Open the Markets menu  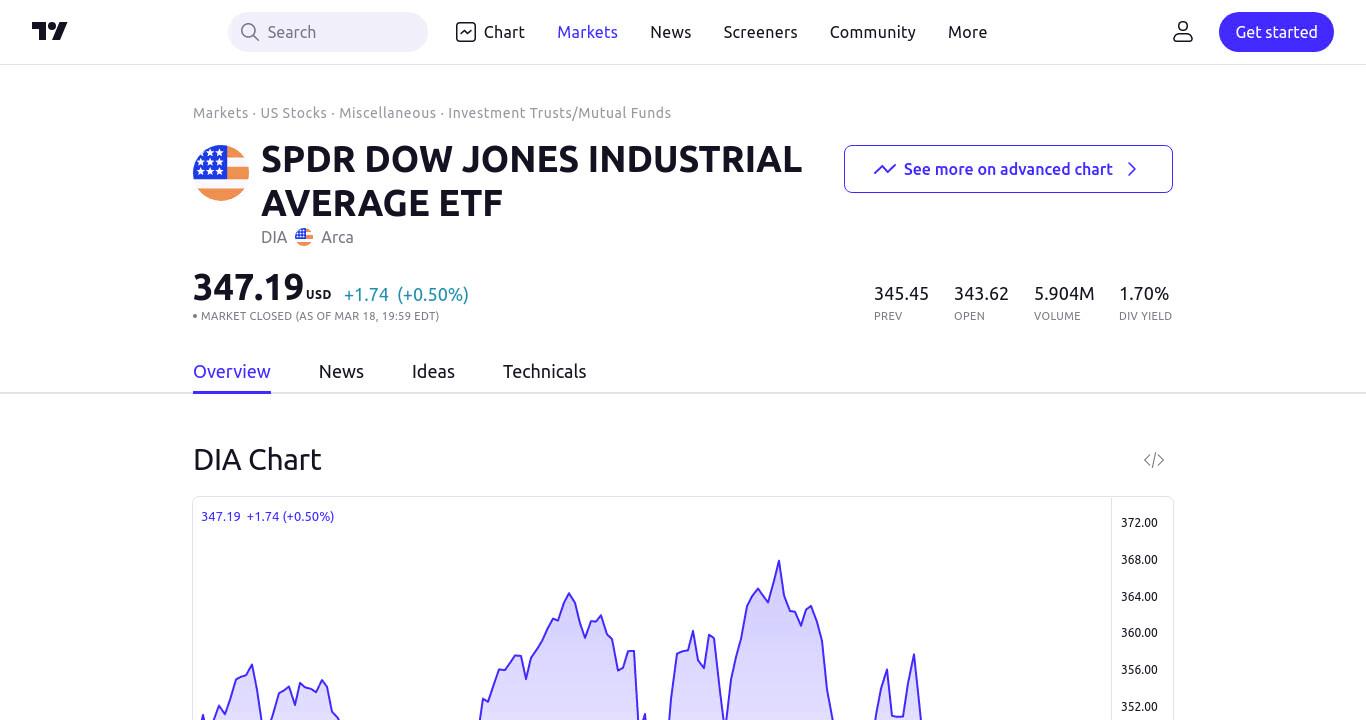pyautogui.click(x=587, y=32)
